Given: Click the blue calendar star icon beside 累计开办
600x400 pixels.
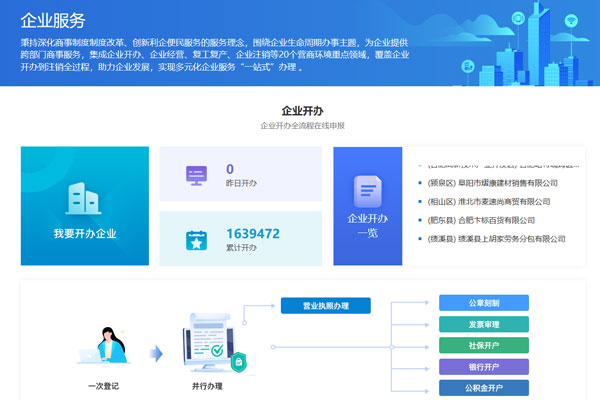Looking at the screenshot, I should click(196, 240).
